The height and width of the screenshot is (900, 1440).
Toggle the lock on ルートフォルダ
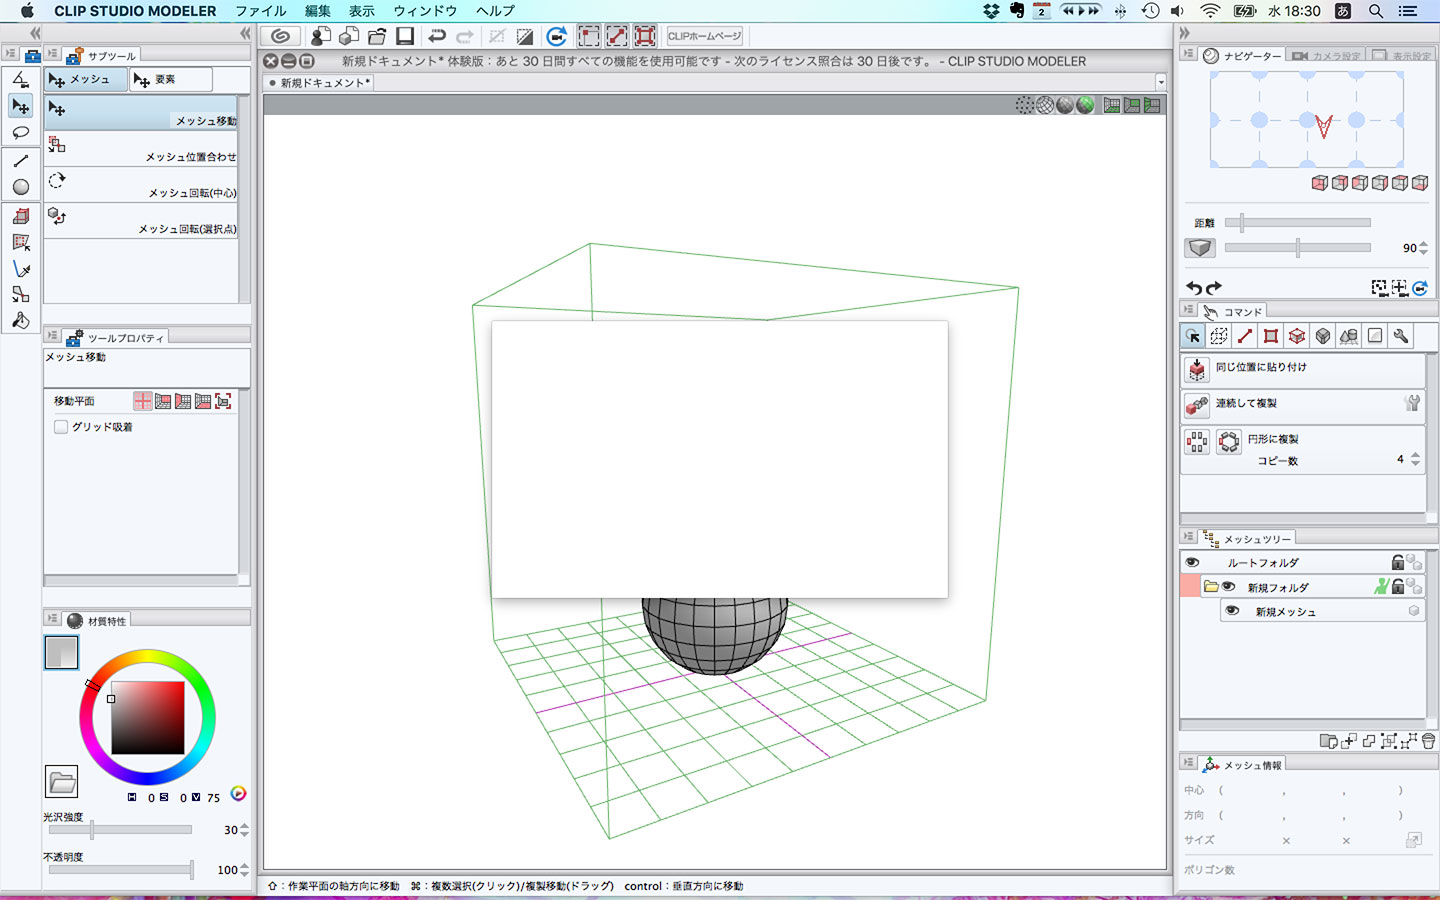tap(1397, 563)
